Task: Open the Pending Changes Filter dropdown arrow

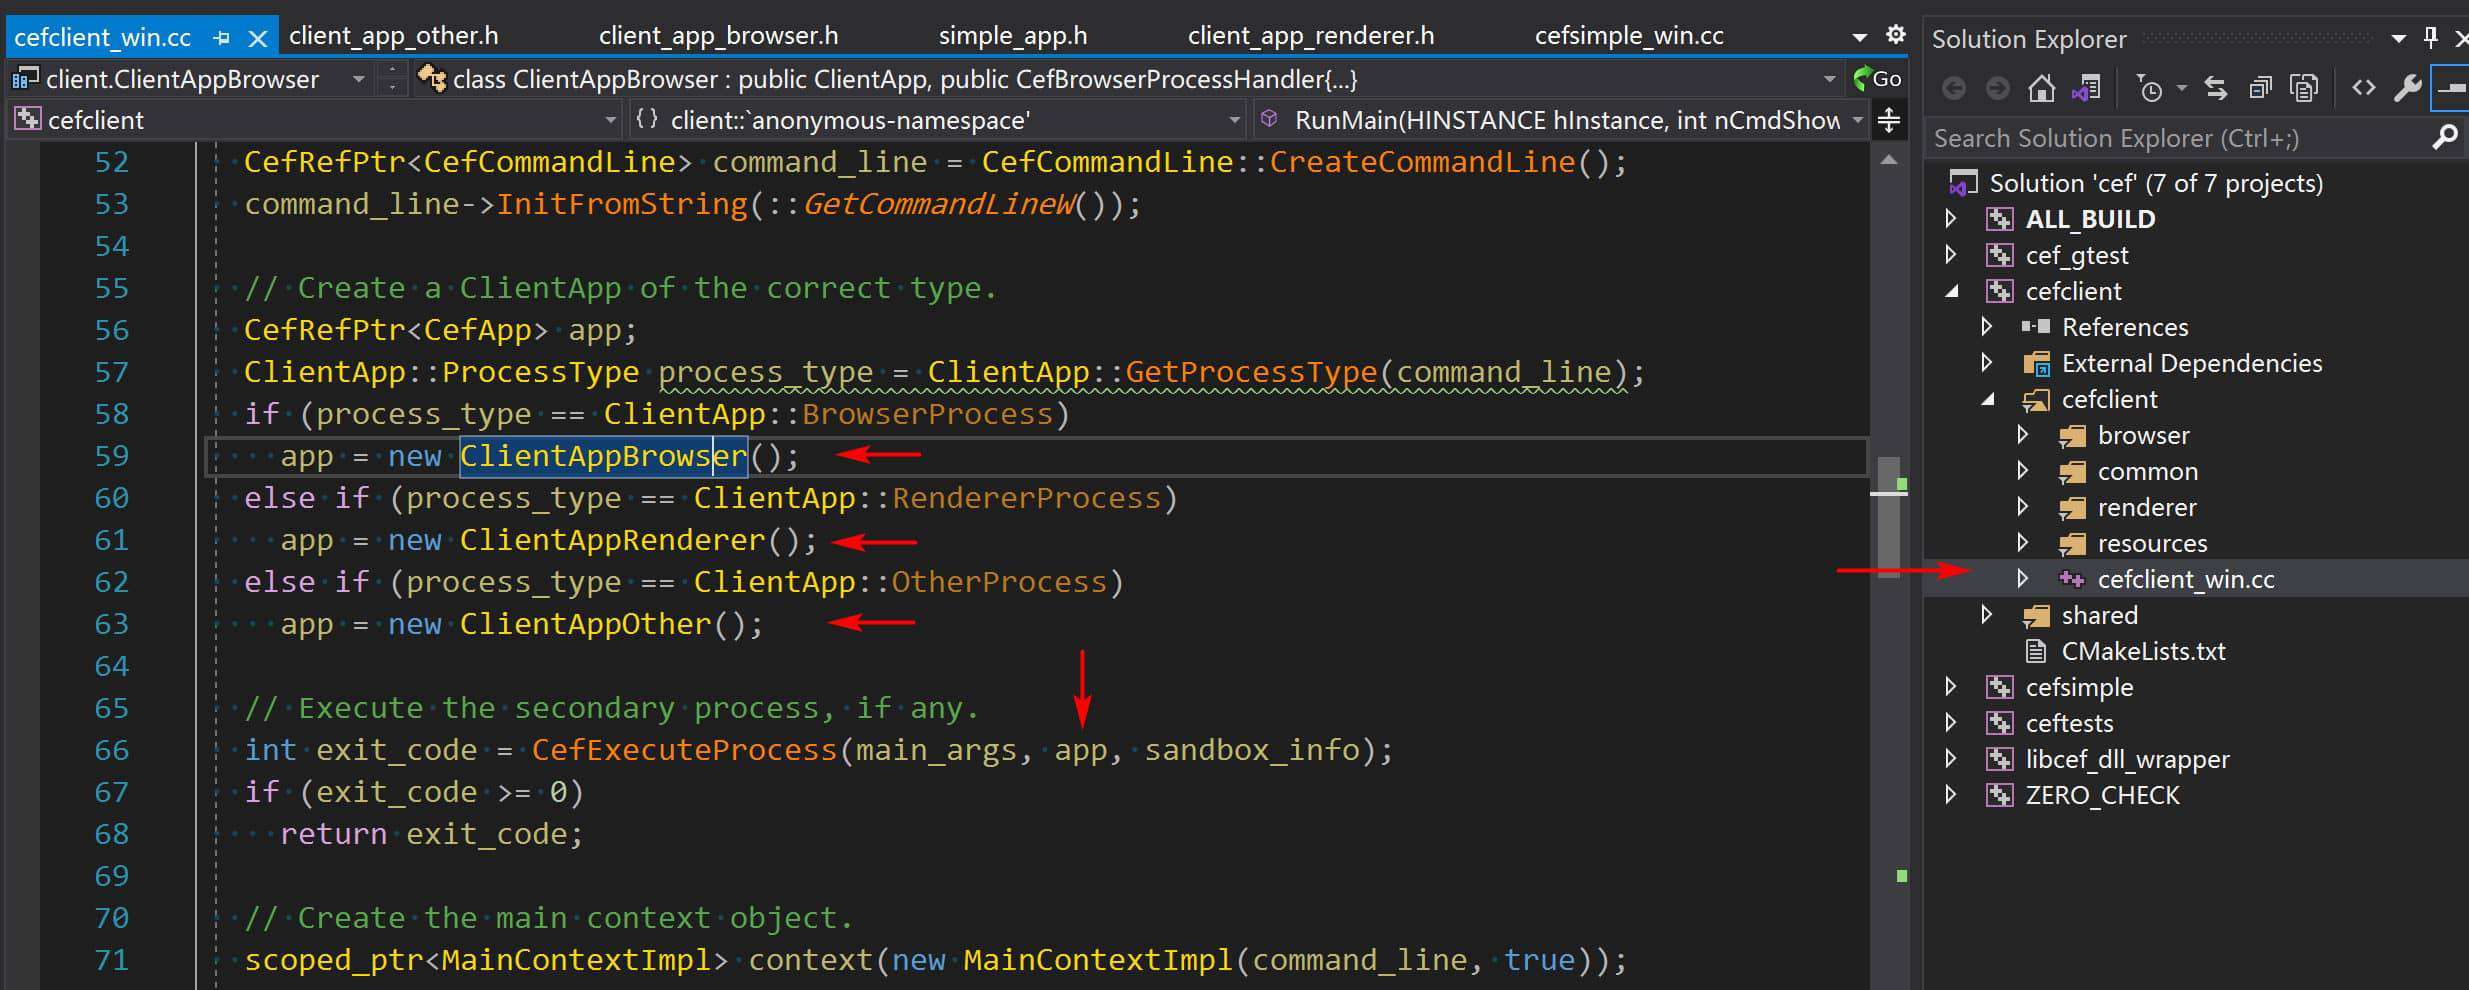Action: pos(2182,89)
